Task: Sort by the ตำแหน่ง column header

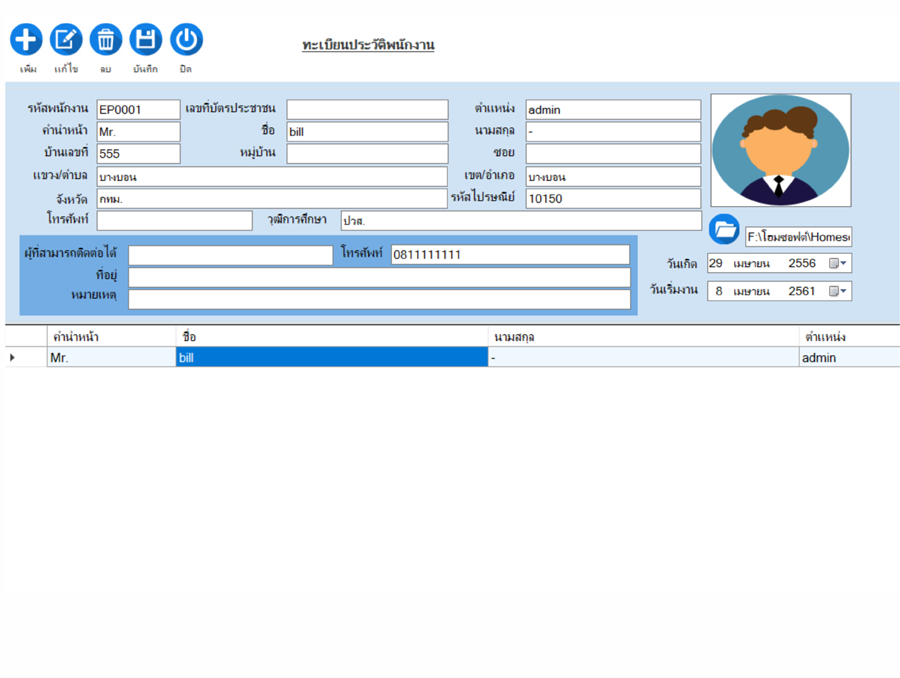Action: click(x=848, y=337)
